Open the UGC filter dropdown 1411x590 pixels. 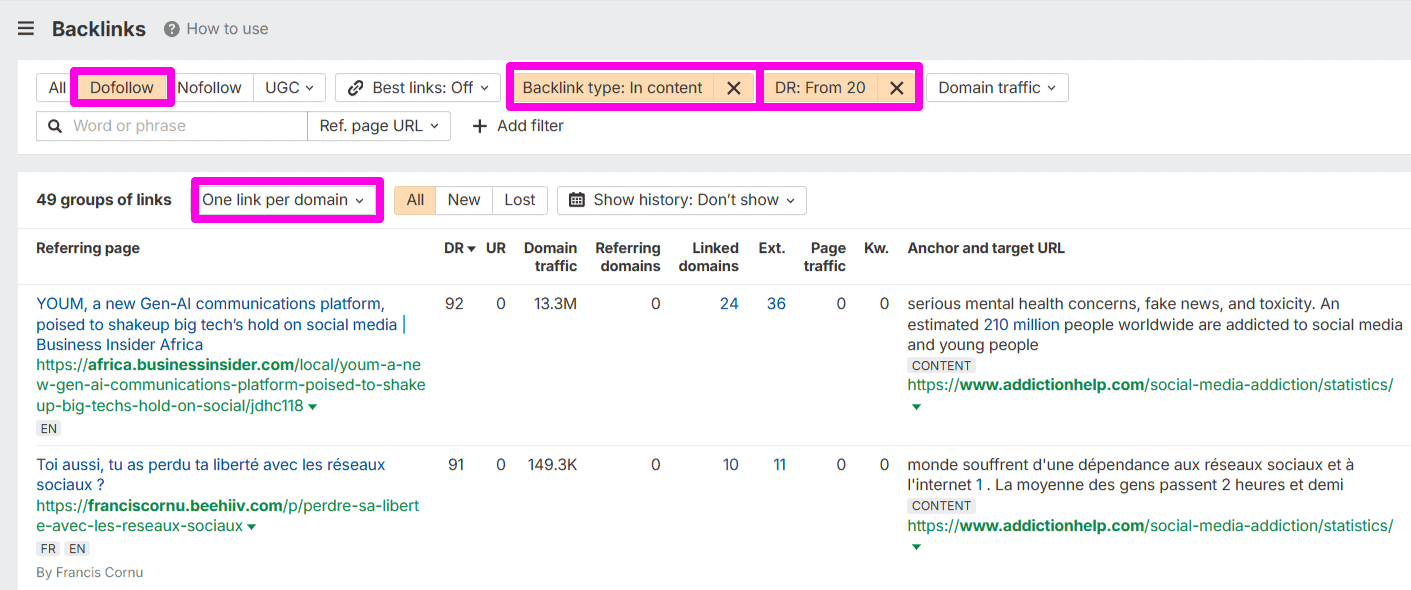(x=289, y=87)
